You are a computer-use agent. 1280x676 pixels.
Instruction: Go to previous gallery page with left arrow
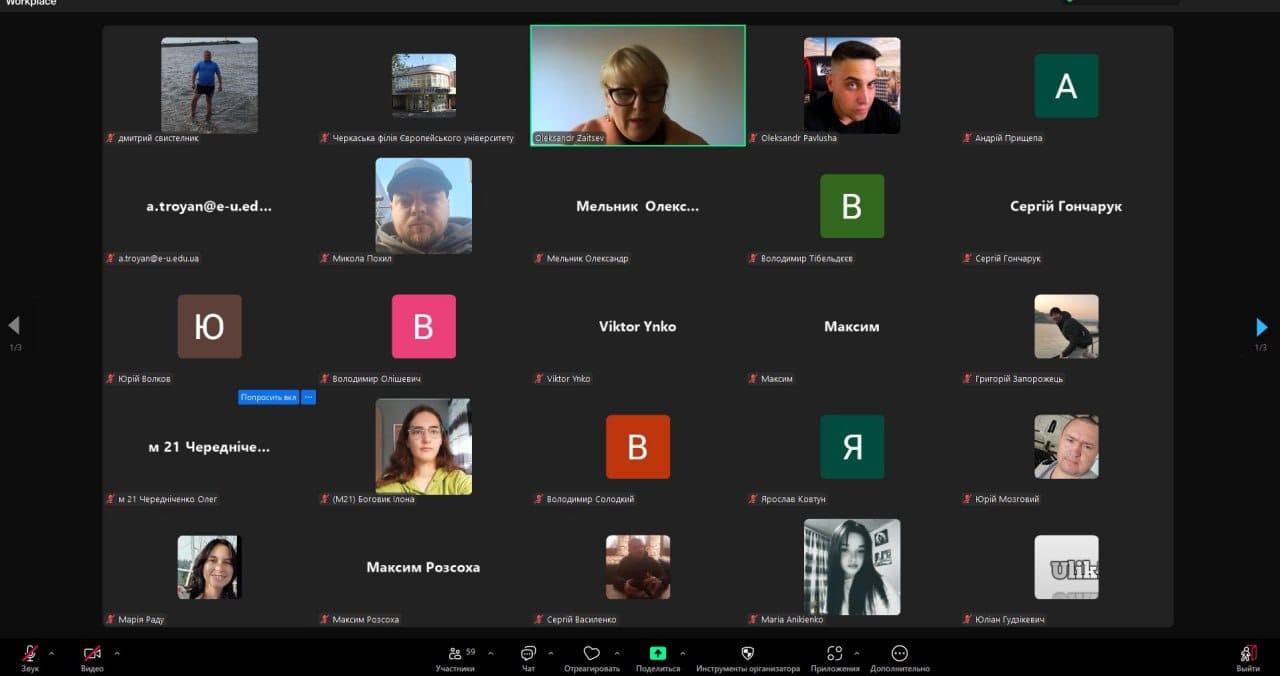click(x=14, y=326)
